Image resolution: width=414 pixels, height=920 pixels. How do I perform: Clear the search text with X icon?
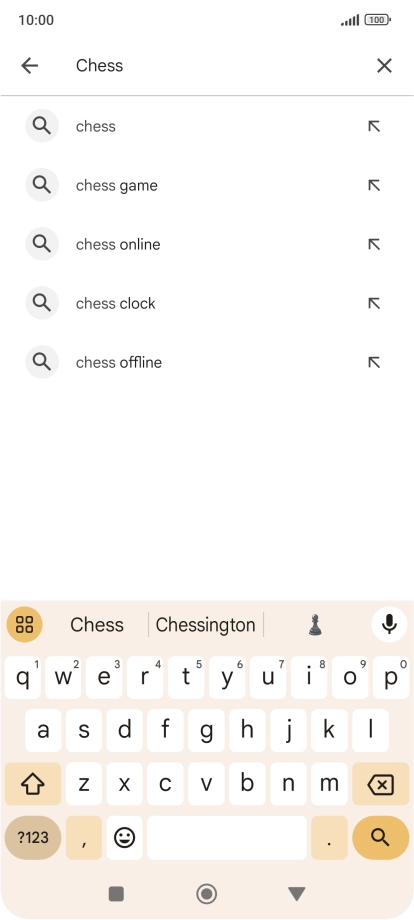point(384,66)
